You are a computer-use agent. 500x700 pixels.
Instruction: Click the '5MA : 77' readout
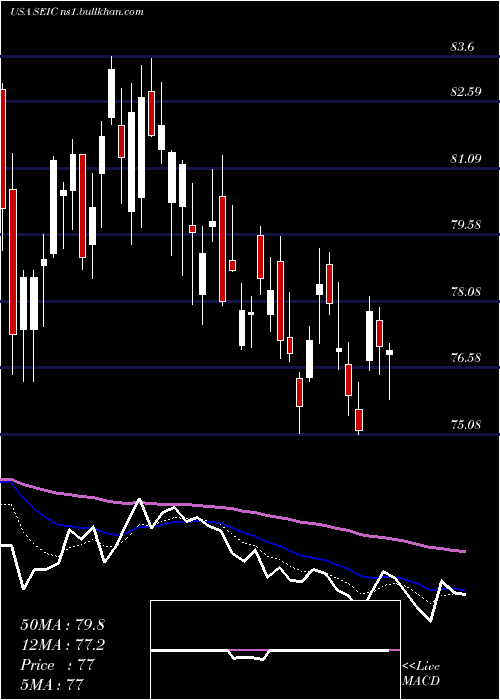click(x=52, y=684)
